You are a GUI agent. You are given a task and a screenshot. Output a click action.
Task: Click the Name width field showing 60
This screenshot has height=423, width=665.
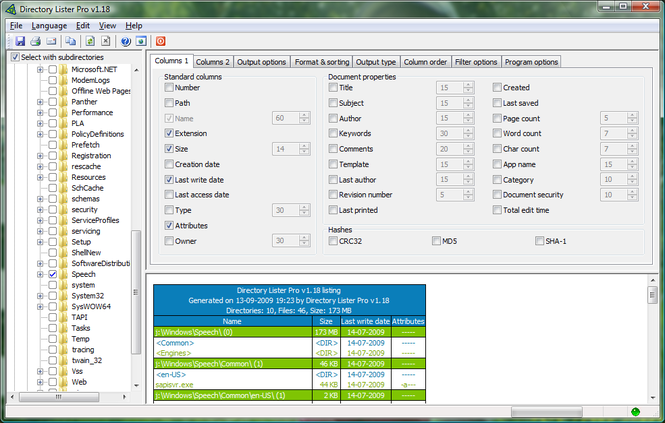[x=286, y=118]
